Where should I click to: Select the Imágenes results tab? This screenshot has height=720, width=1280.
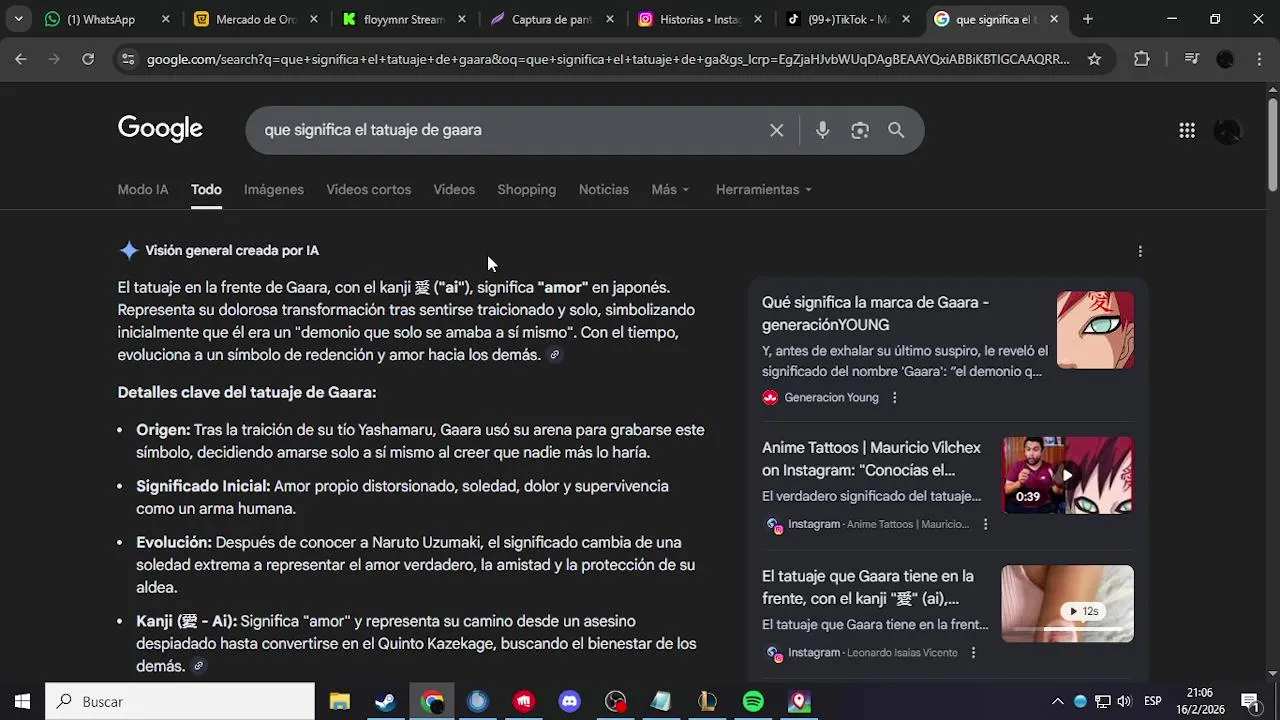tap(274, 190)
